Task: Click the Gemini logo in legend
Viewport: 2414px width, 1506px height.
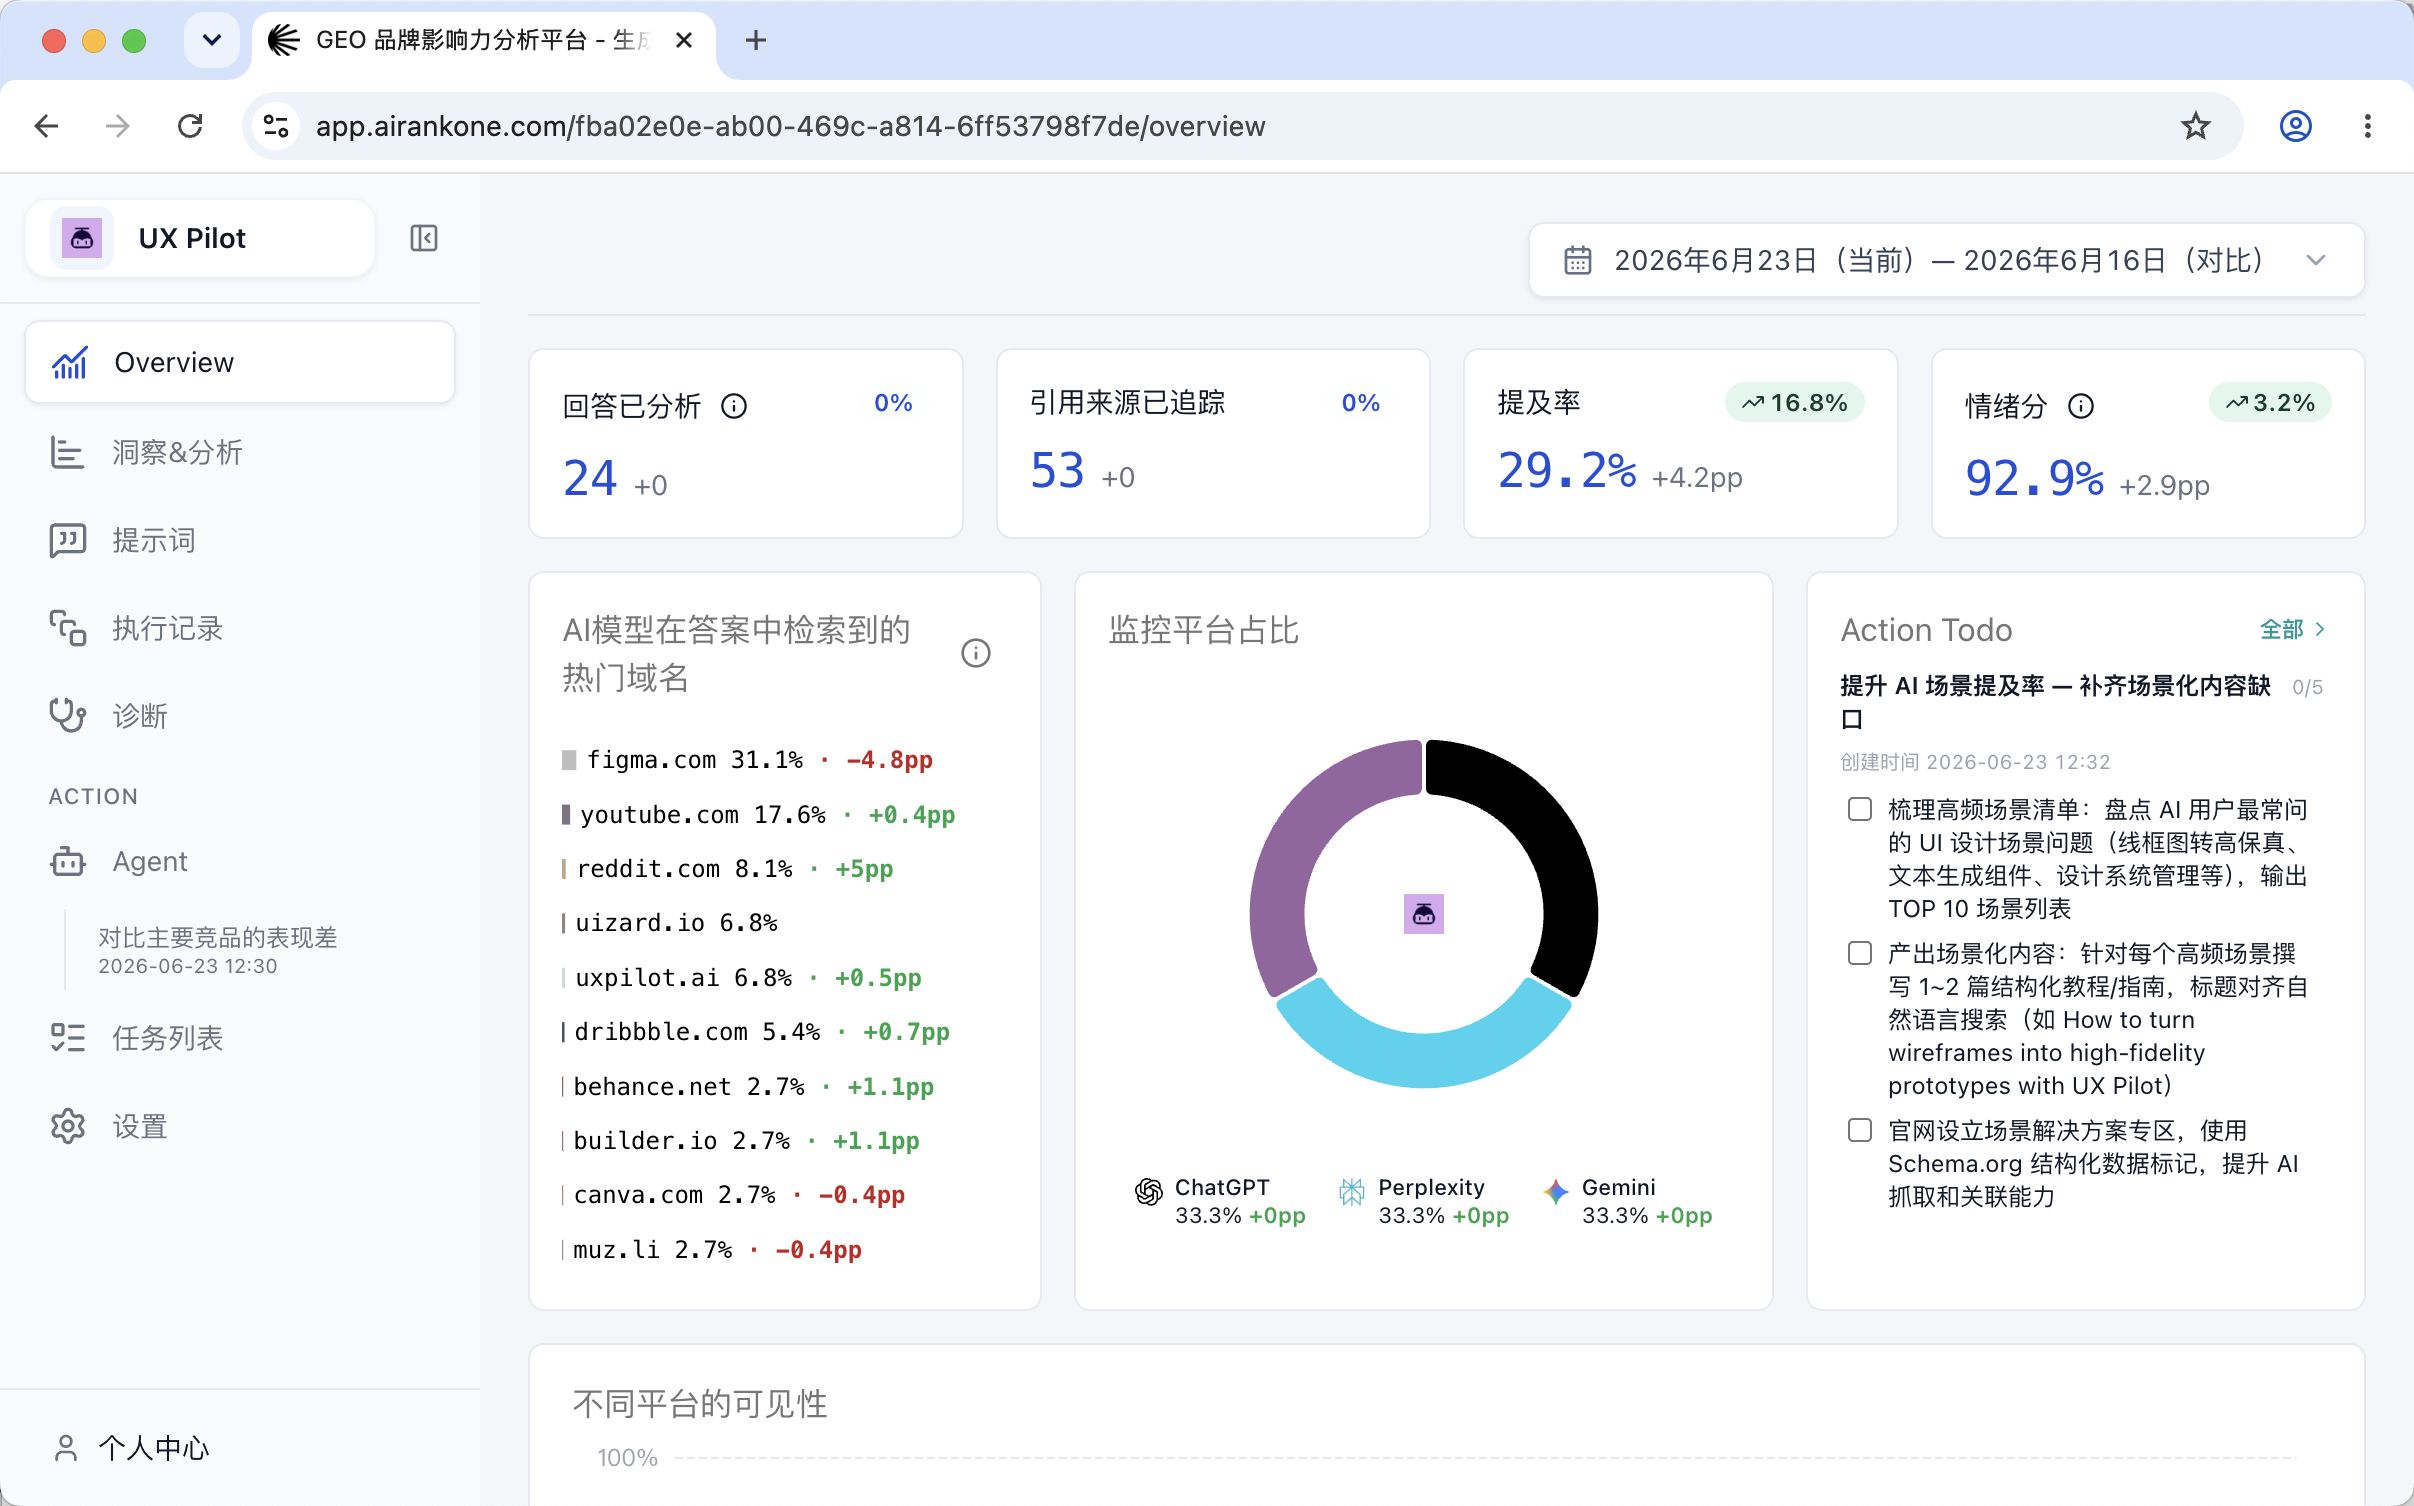Action: [1556, 1191]
